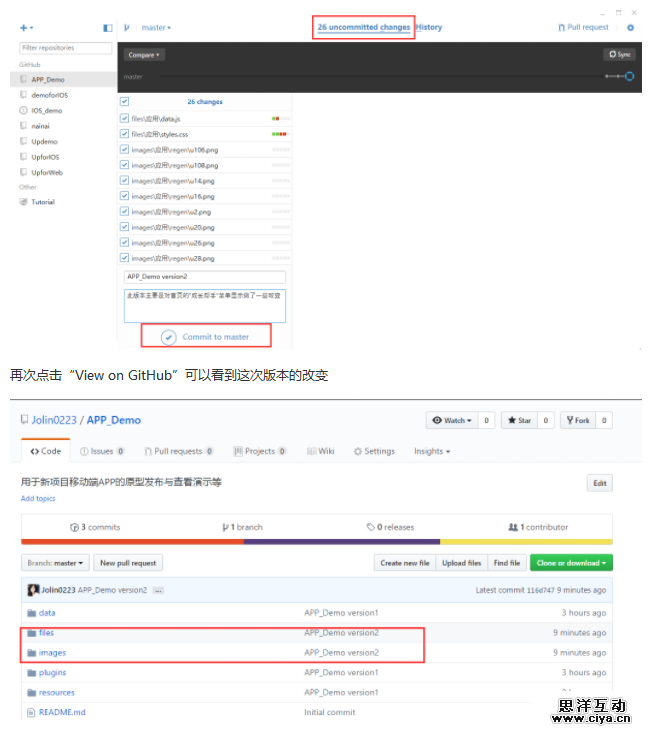Viewport: 660px width, 734px height.
Task: Uncheck the u14.png file checkbox
Action: pos(125,180)
